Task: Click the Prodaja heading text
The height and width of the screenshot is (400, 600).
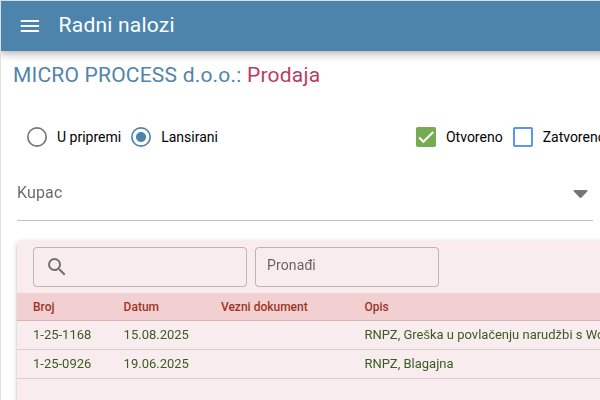Action: pos(283,75)
